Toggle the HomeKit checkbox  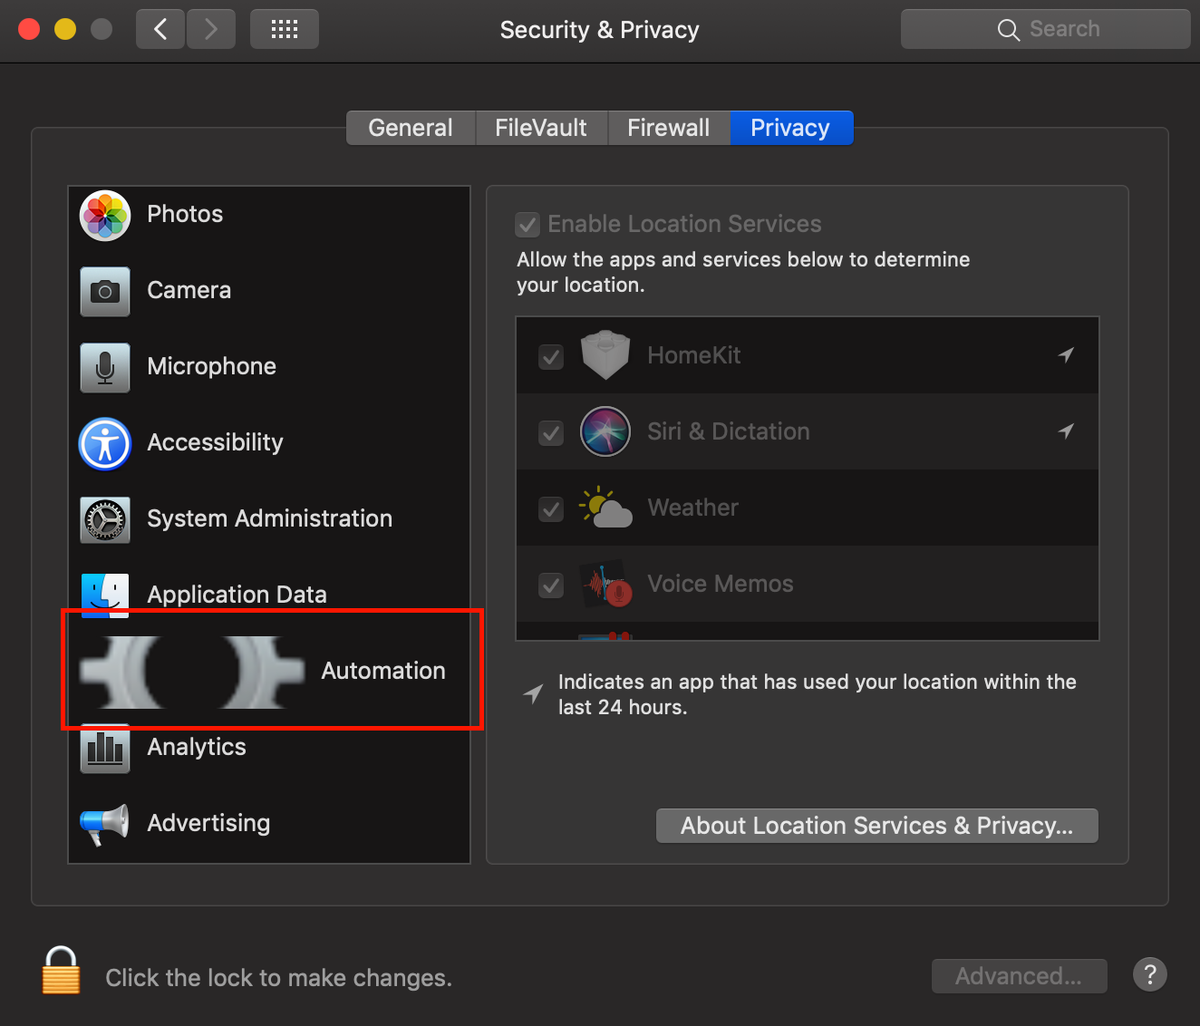(x=551, y=356)
